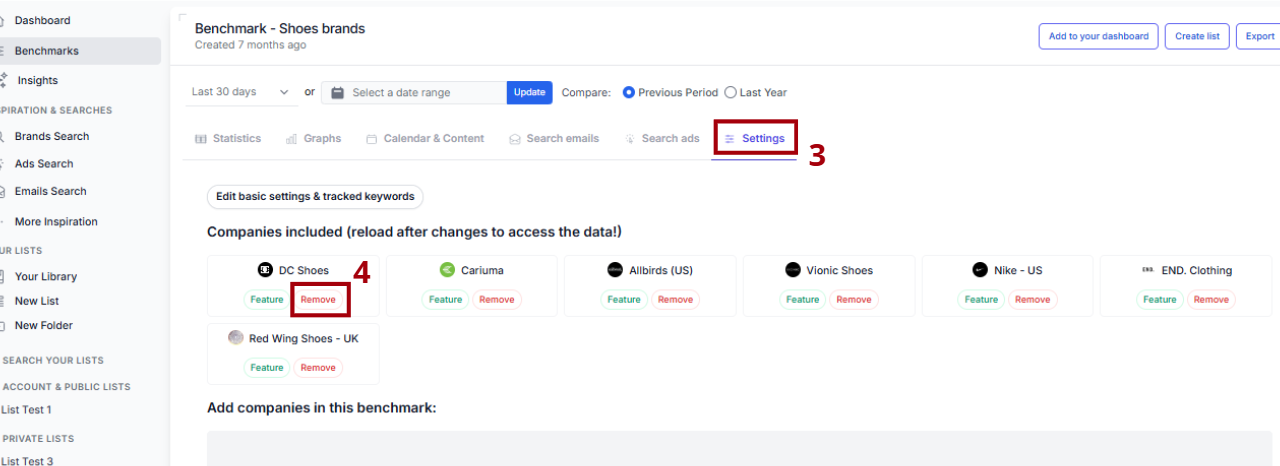Click the Red Wing Shoes - UK logo
The image size is (1280, 466).
point(235,338)
